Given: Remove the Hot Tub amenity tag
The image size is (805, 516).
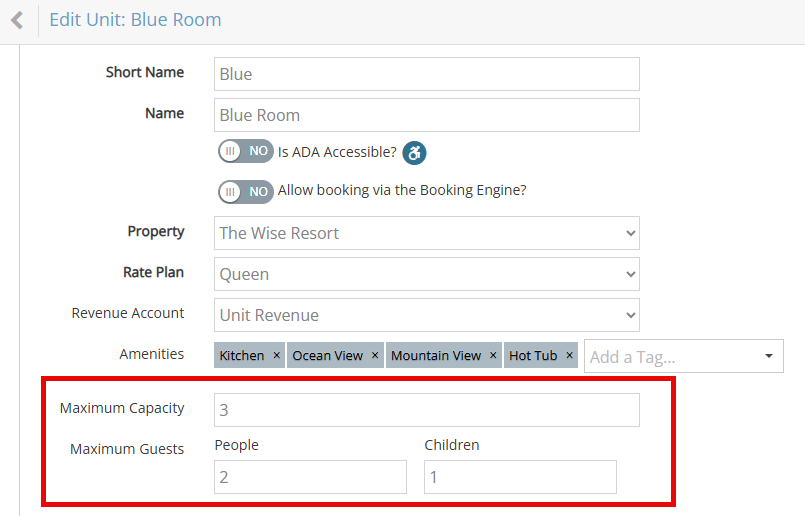Looking at the screenshot, I should click(569, 355).
